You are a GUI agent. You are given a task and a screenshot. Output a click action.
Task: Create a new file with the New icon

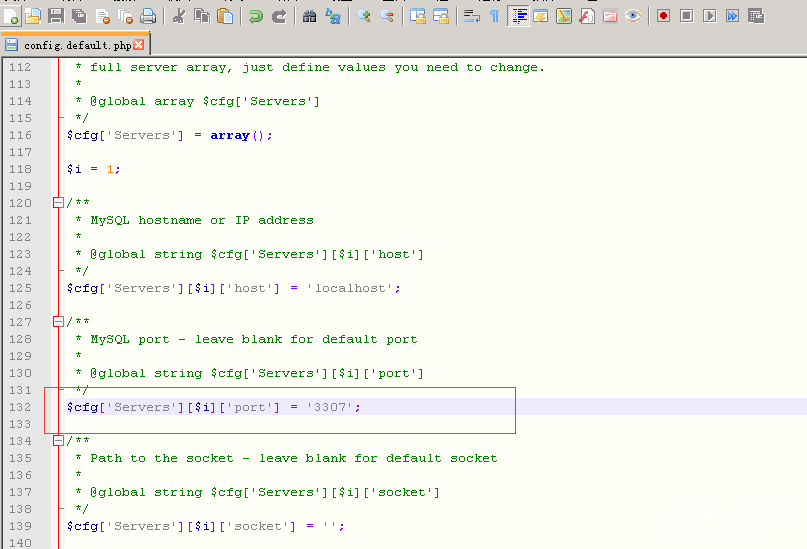(11, 16)
